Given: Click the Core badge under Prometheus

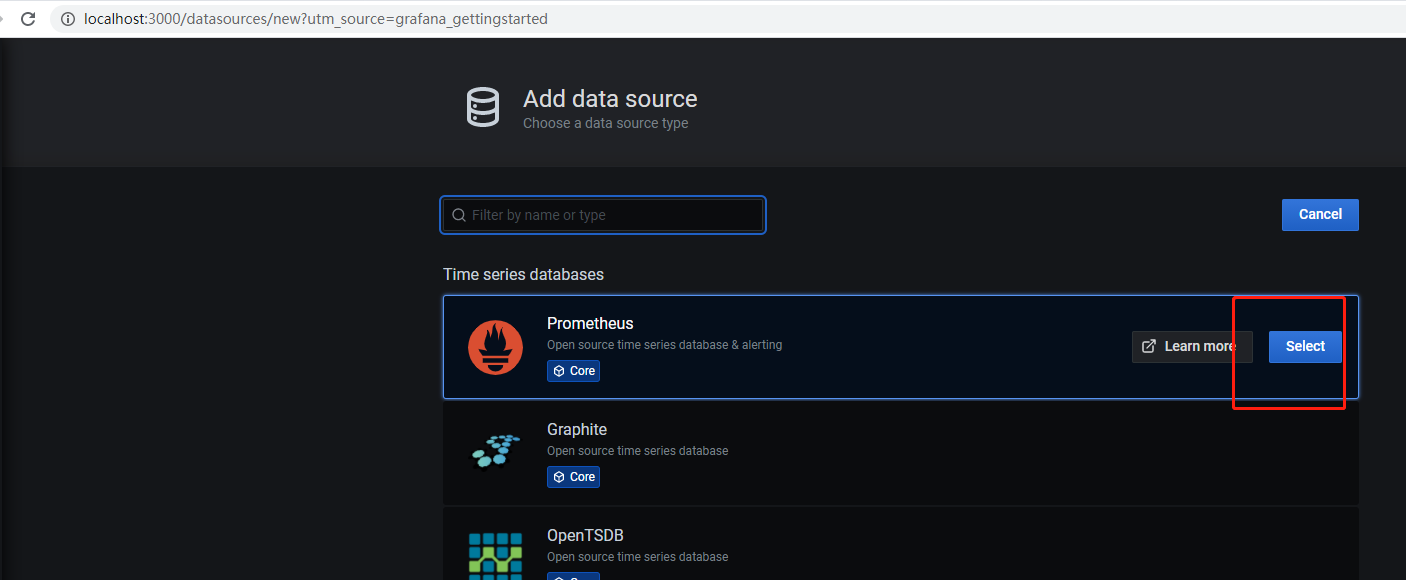Looking at the screenshot, I should coord(573,371).
